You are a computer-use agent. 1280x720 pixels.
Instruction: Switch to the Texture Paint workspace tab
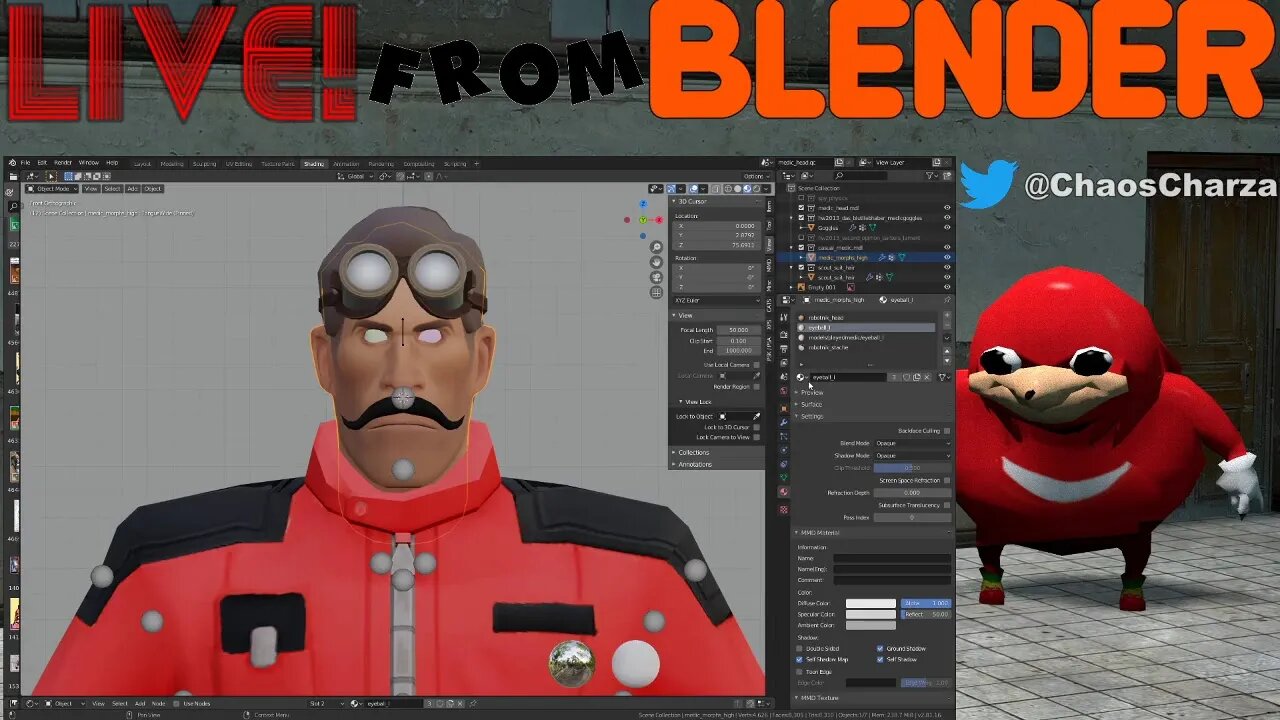(x=278, y=163)
